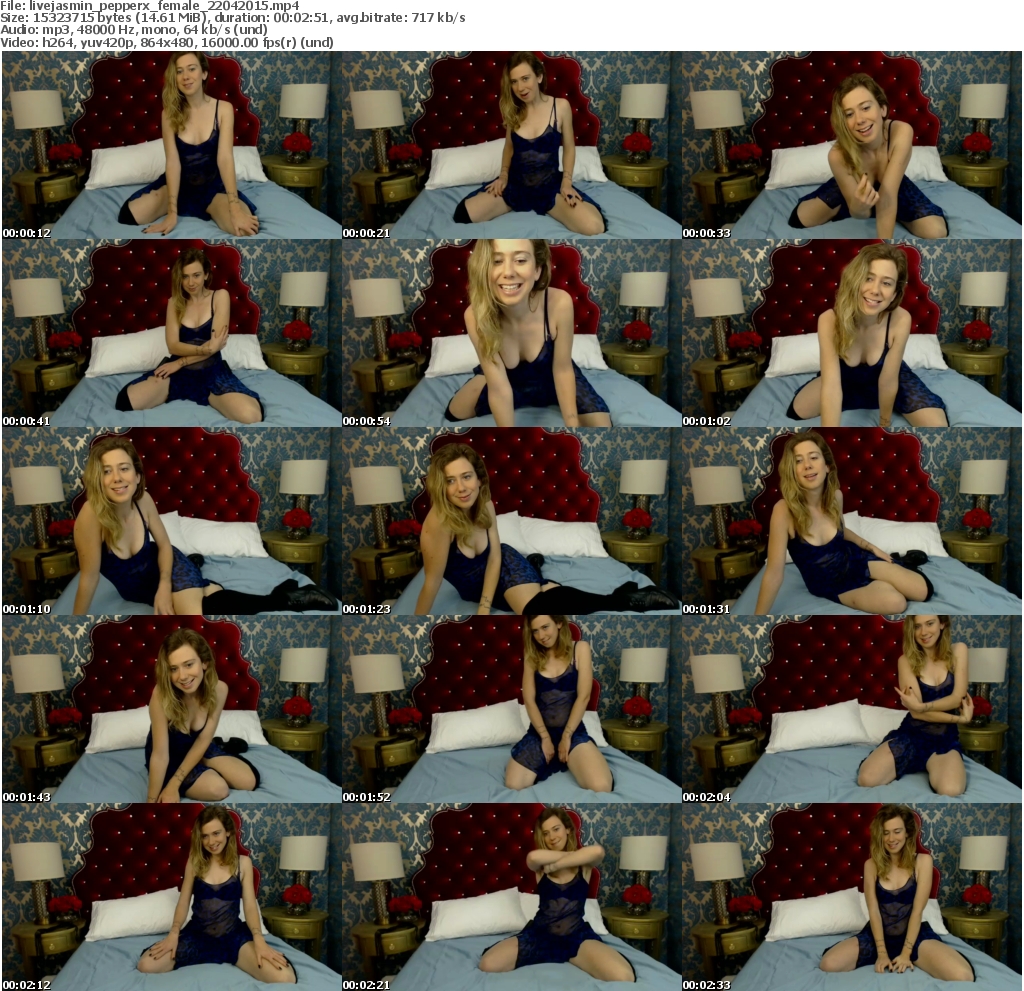Pick the frame stamped 00:01:43
Image resolution: width=1024 pixels, height=991 pixels.
(x=171, y=709)
